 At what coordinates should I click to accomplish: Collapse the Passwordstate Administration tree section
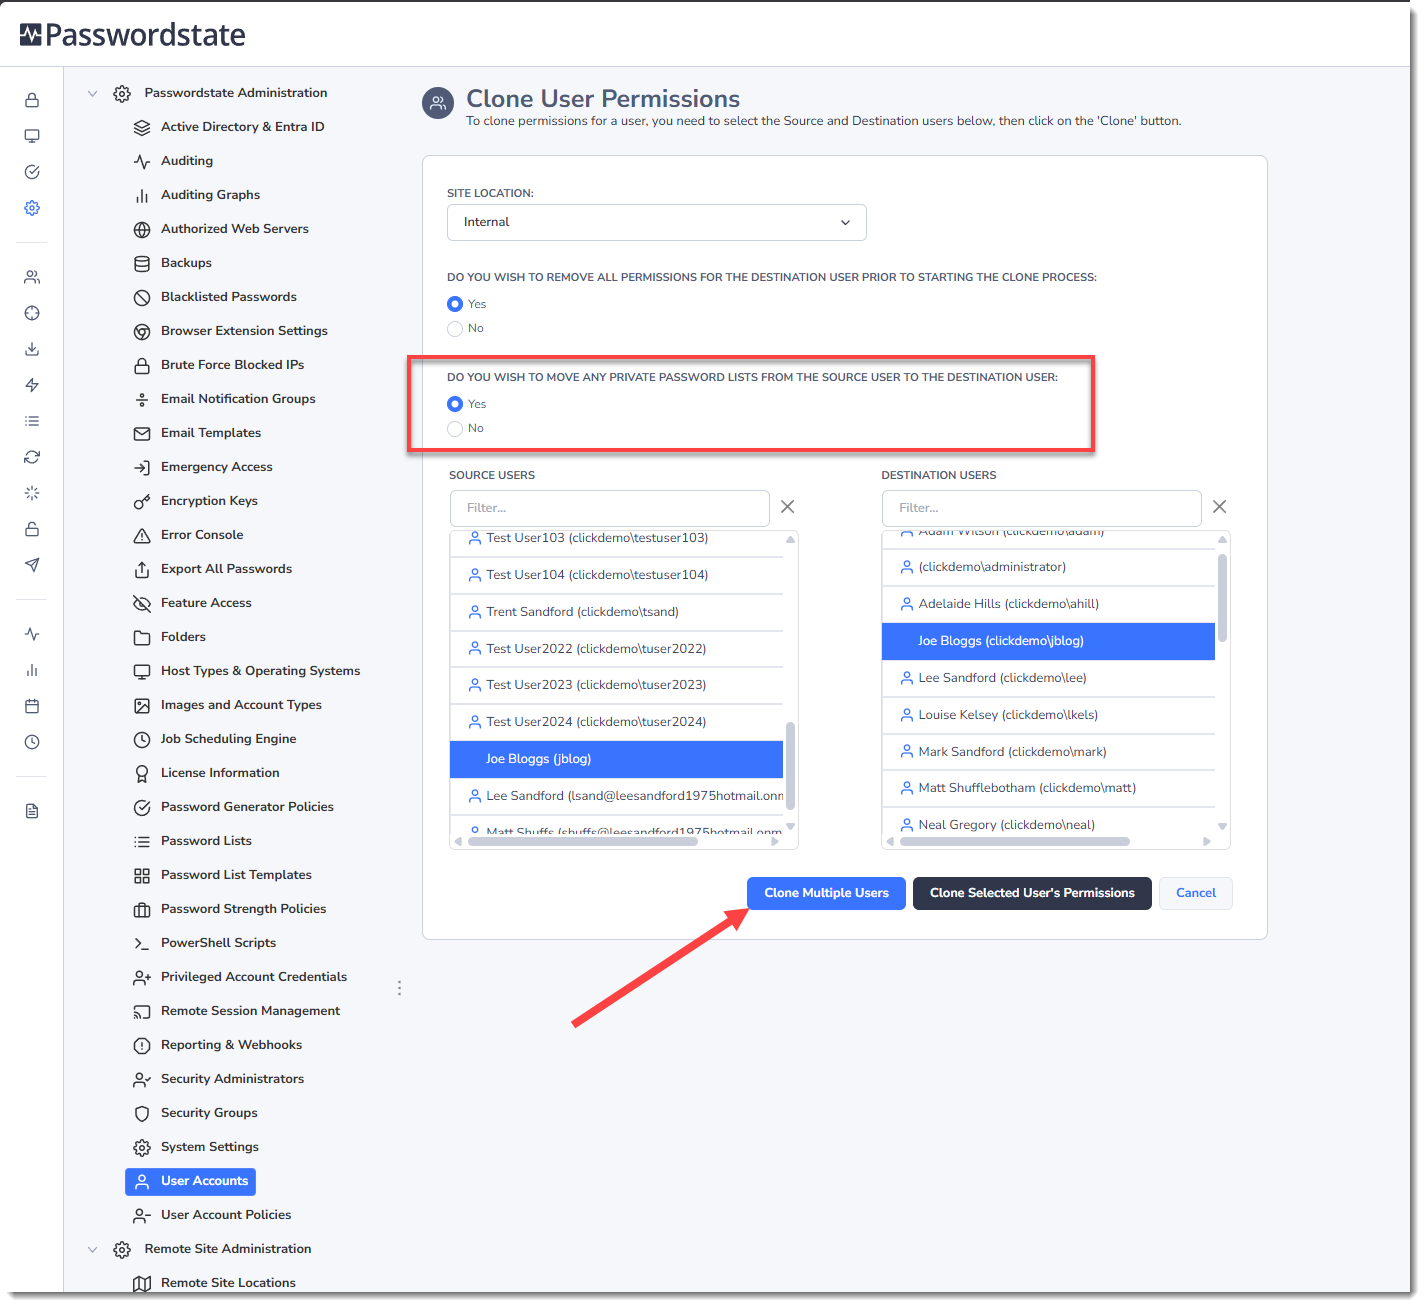[x=93, y=93]
